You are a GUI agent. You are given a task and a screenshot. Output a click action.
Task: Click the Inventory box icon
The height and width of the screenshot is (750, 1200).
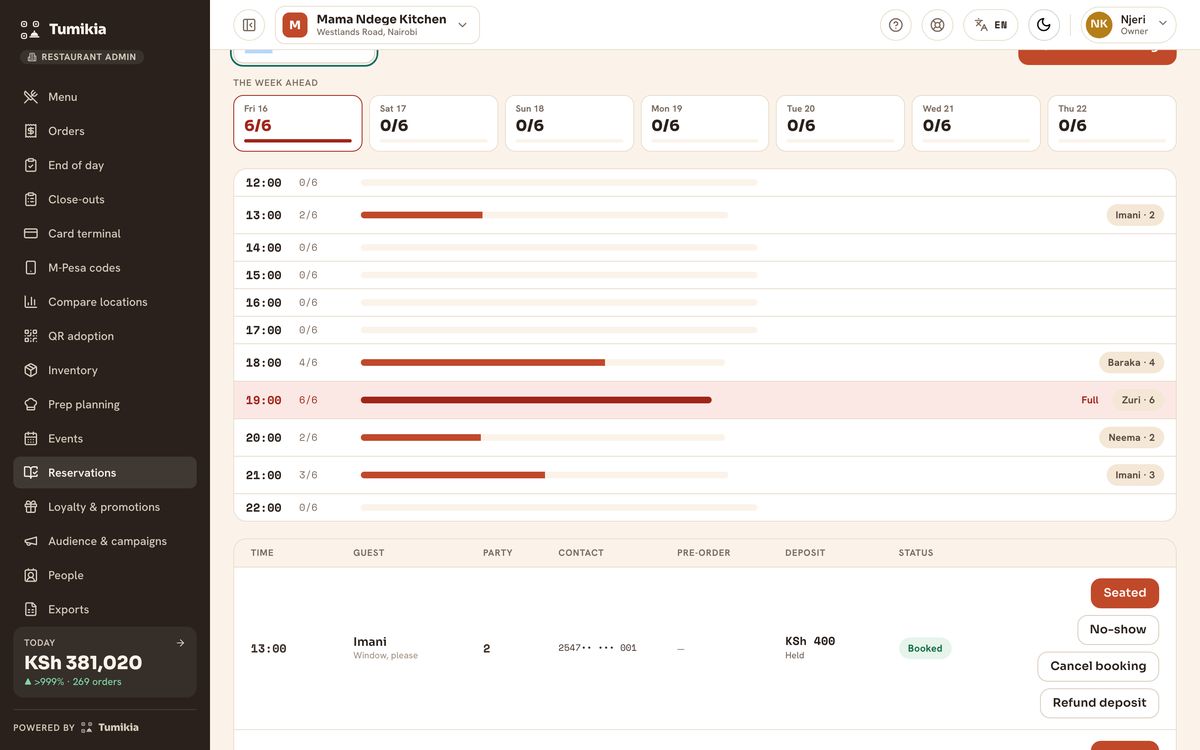(x=31, y=370)
